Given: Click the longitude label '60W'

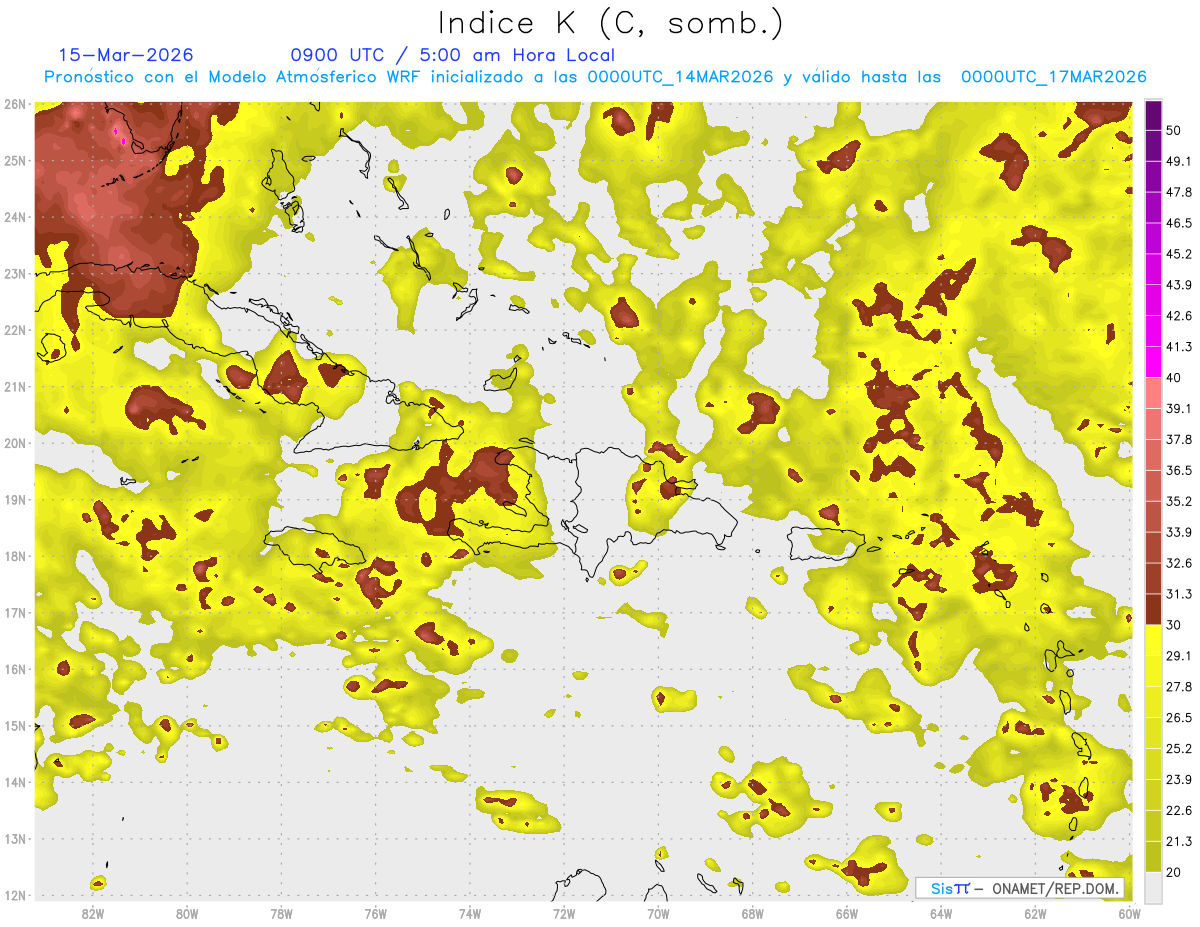Looking at the screenshot, I should coord(1129,913).
